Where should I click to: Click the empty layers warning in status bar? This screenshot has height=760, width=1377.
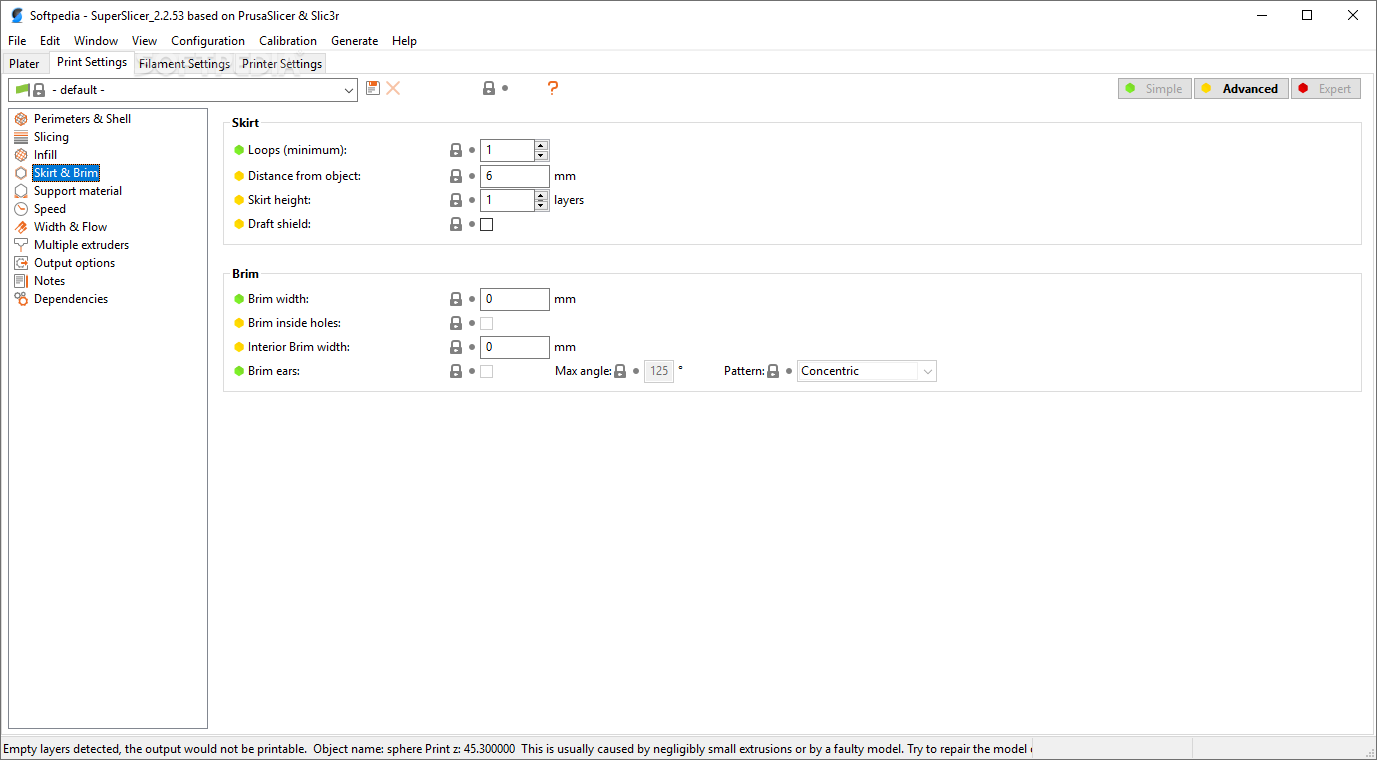click(x=517, y=748)
